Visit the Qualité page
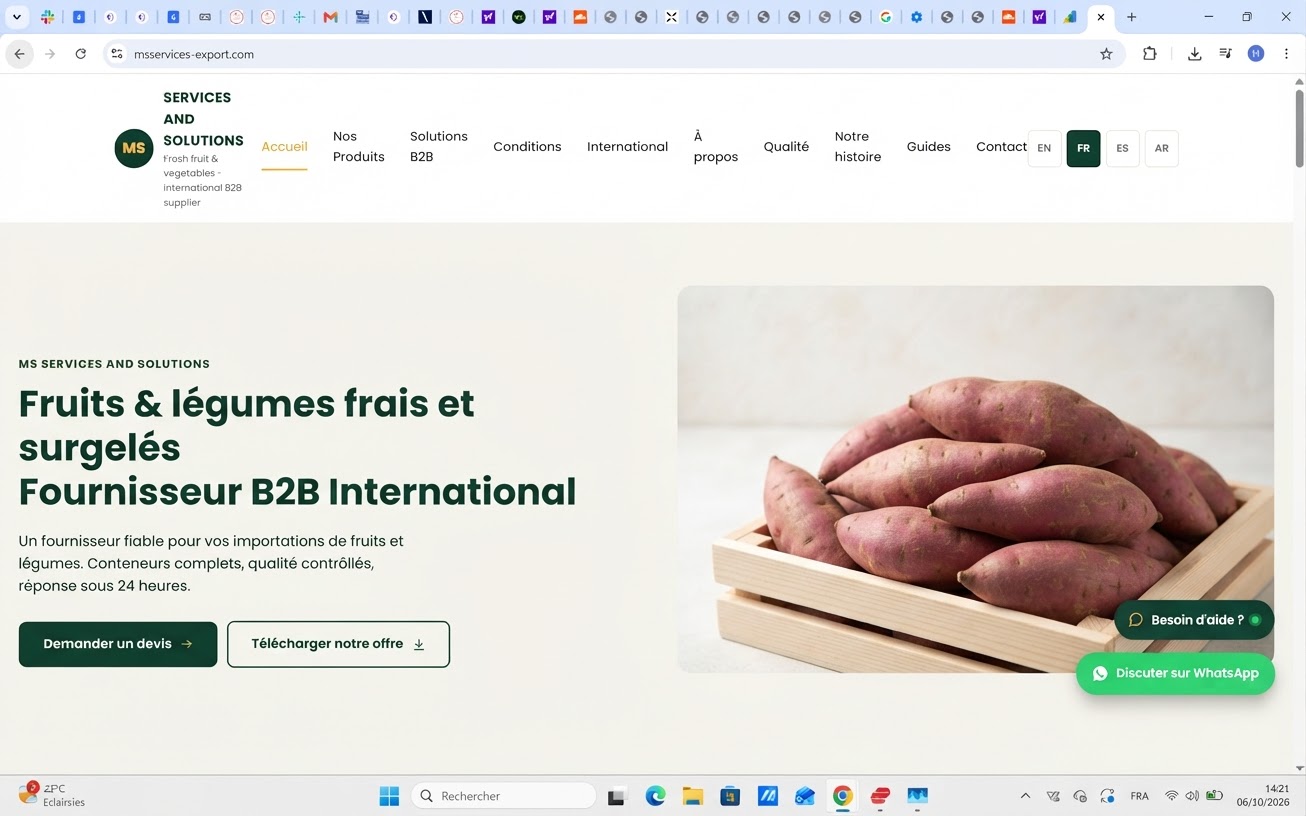Screen dimensions: 1306x816 coord(786,147)
